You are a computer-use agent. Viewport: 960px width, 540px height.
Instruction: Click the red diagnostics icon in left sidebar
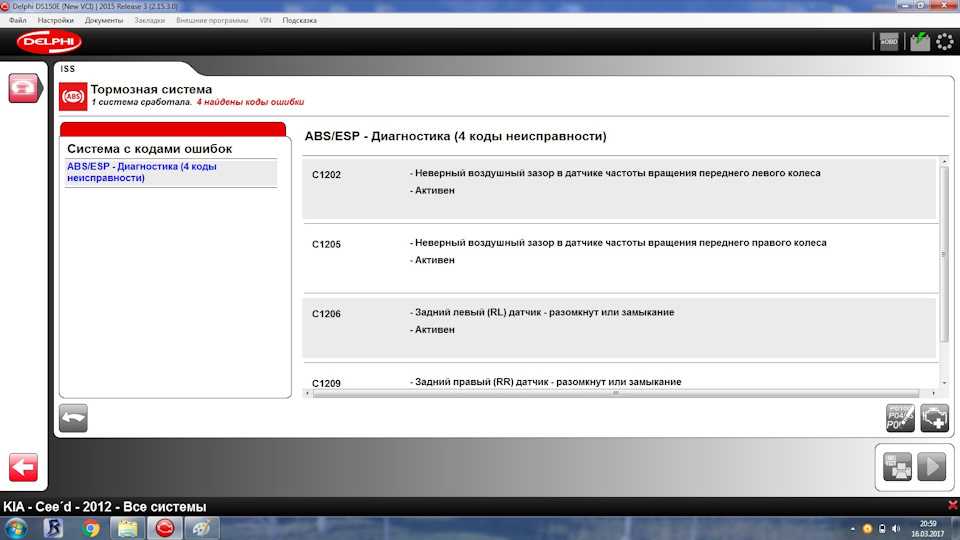[22, 88]
